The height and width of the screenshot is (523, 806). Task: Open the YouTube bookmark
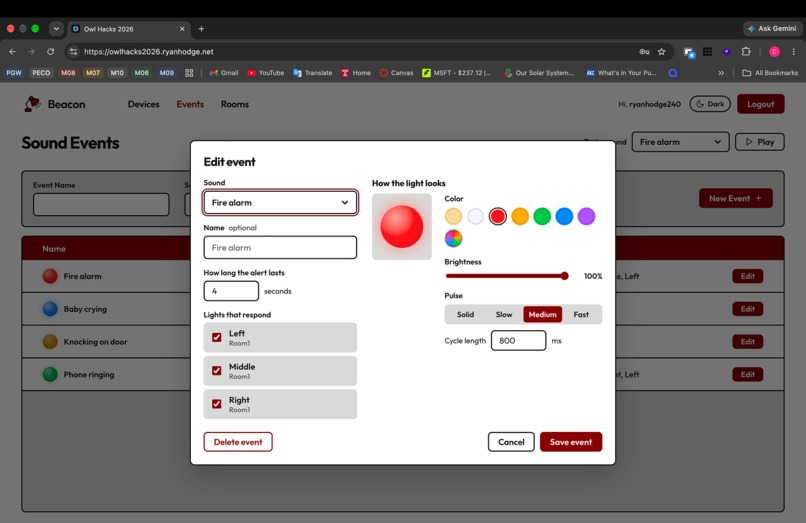tap(266, 73)
